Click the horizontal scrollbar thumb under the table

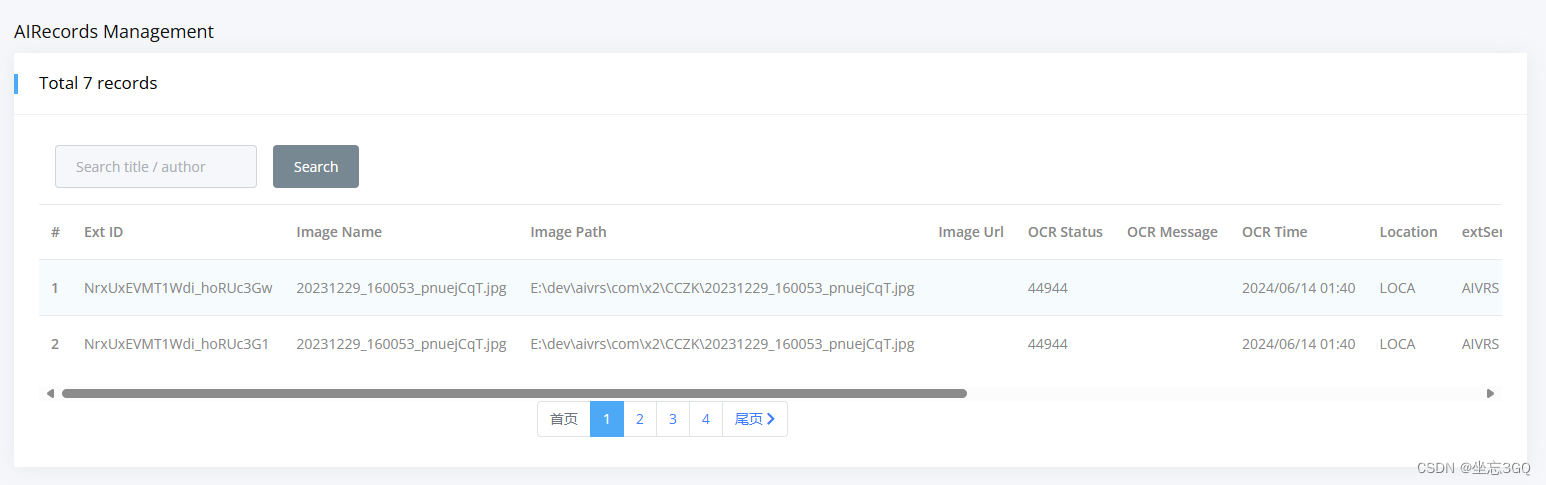click(514, 393)
